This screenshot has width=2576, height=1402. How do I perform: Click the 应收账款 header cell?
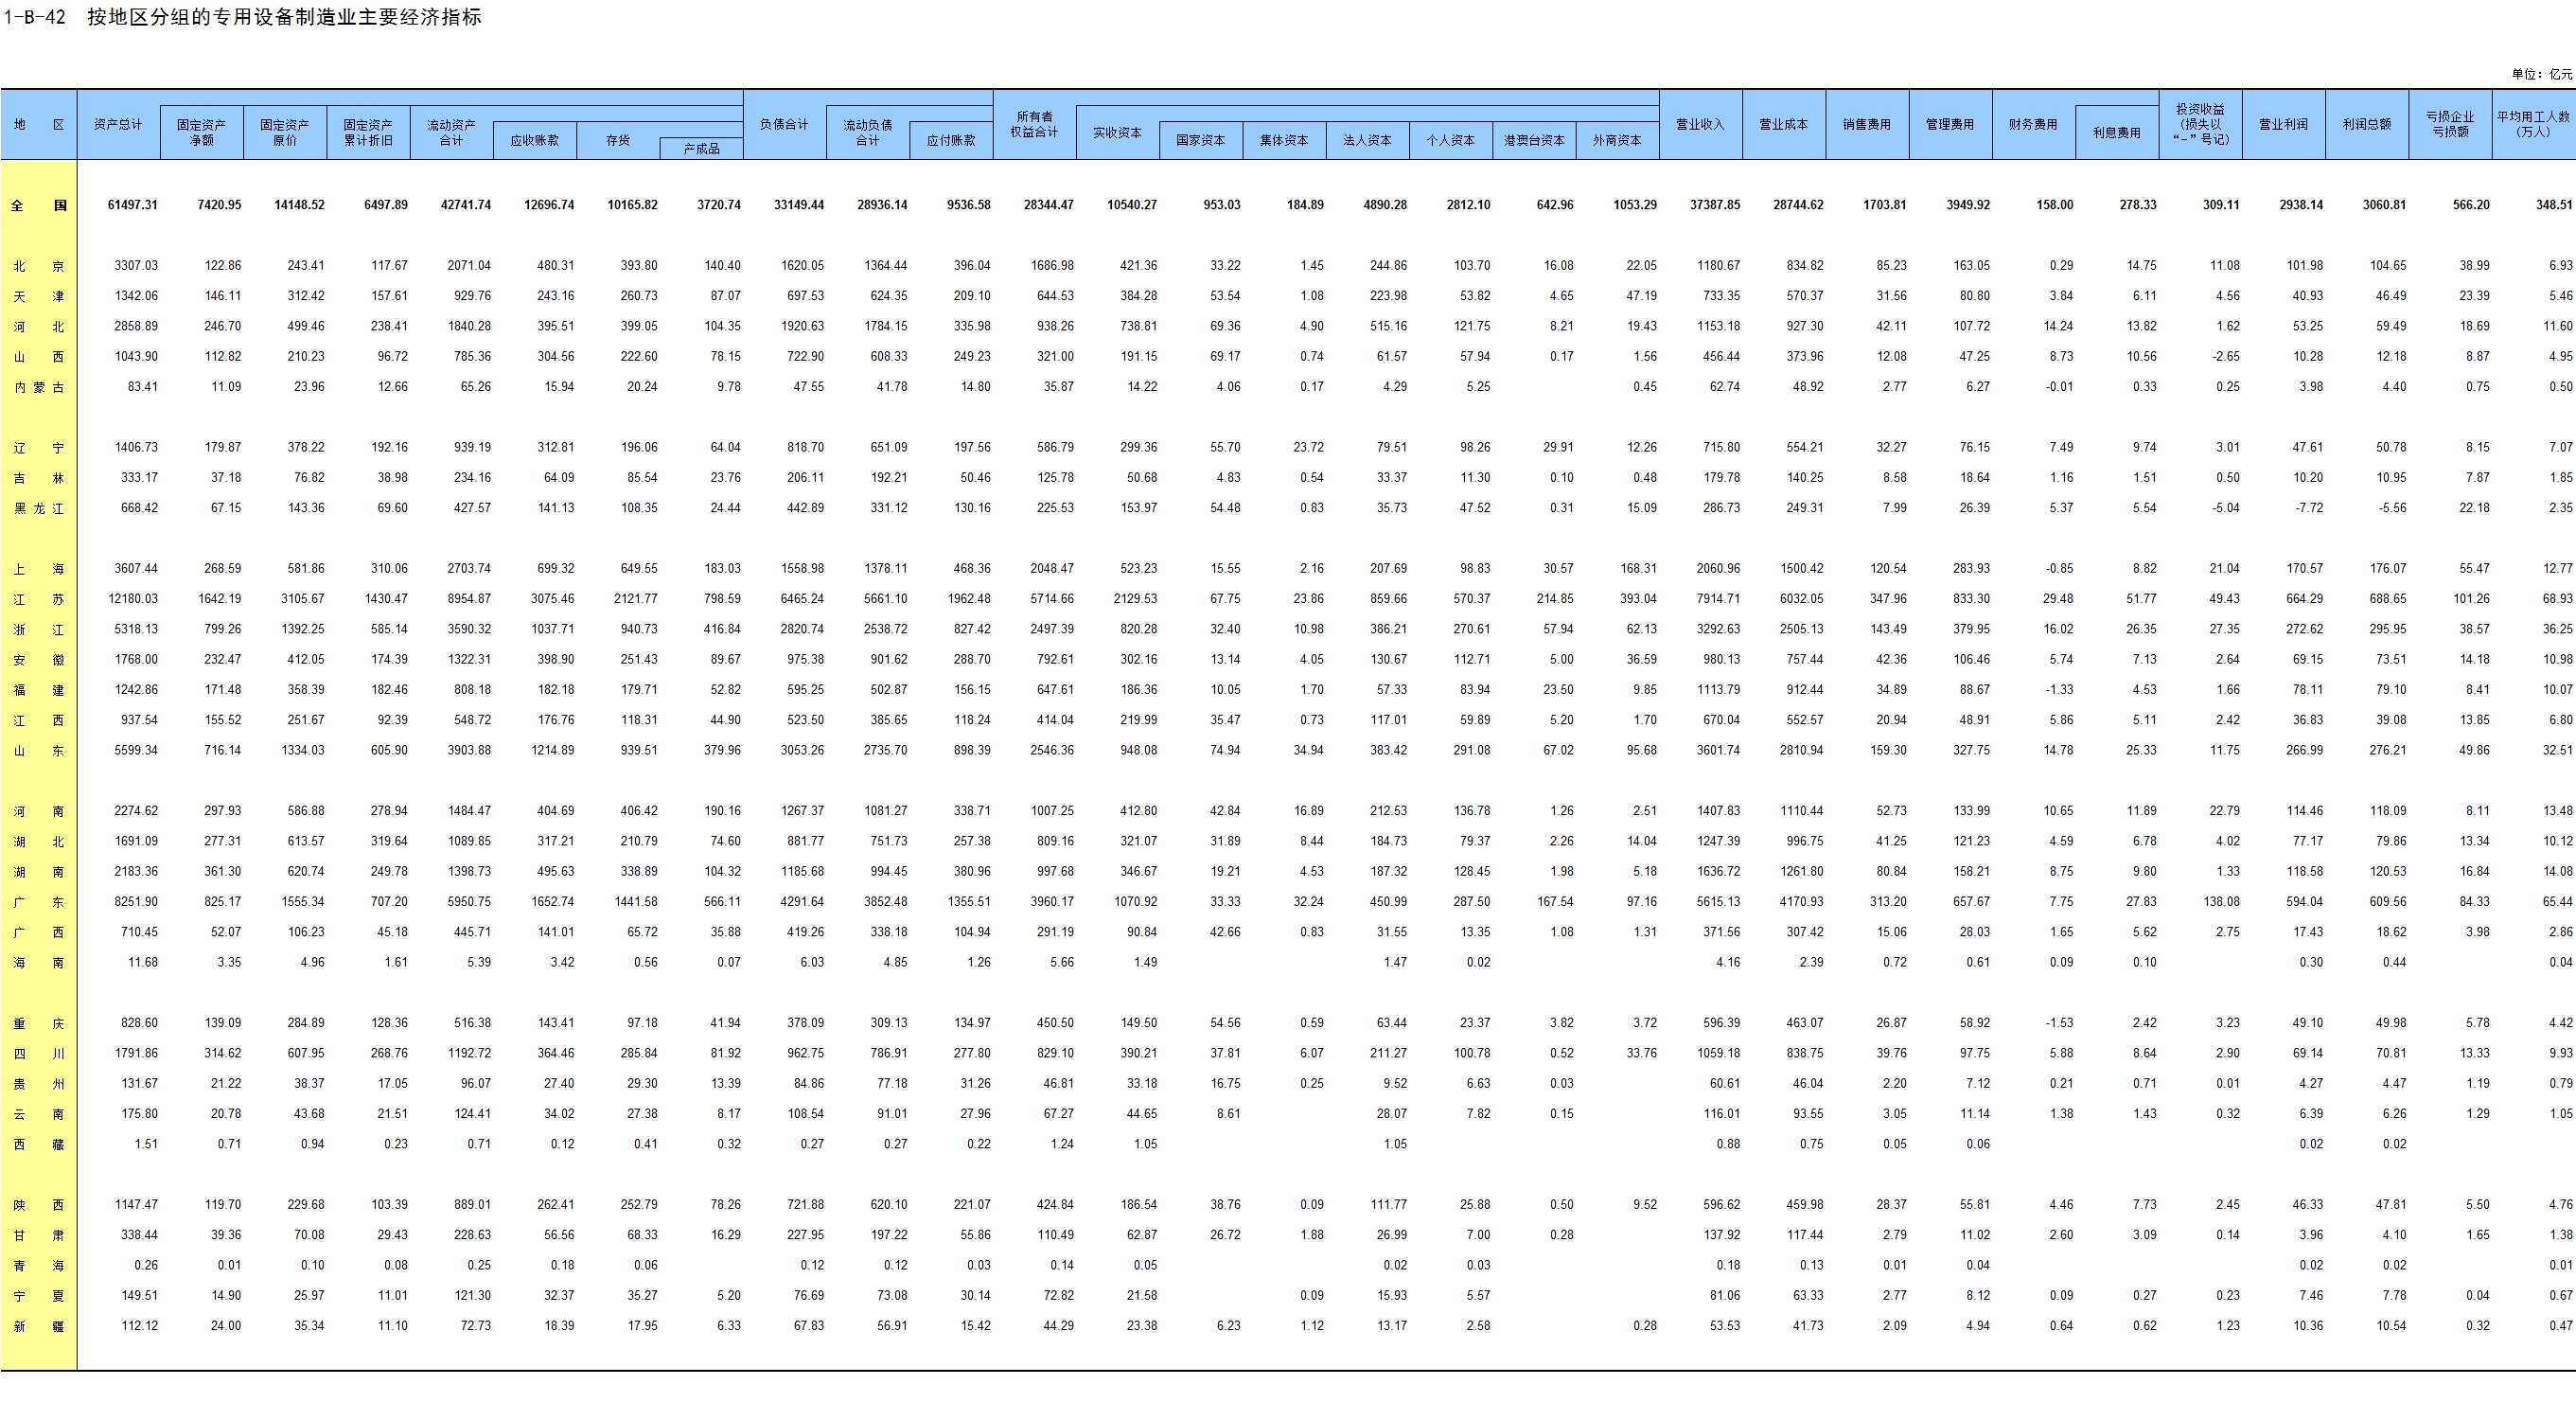pos(534,140)
